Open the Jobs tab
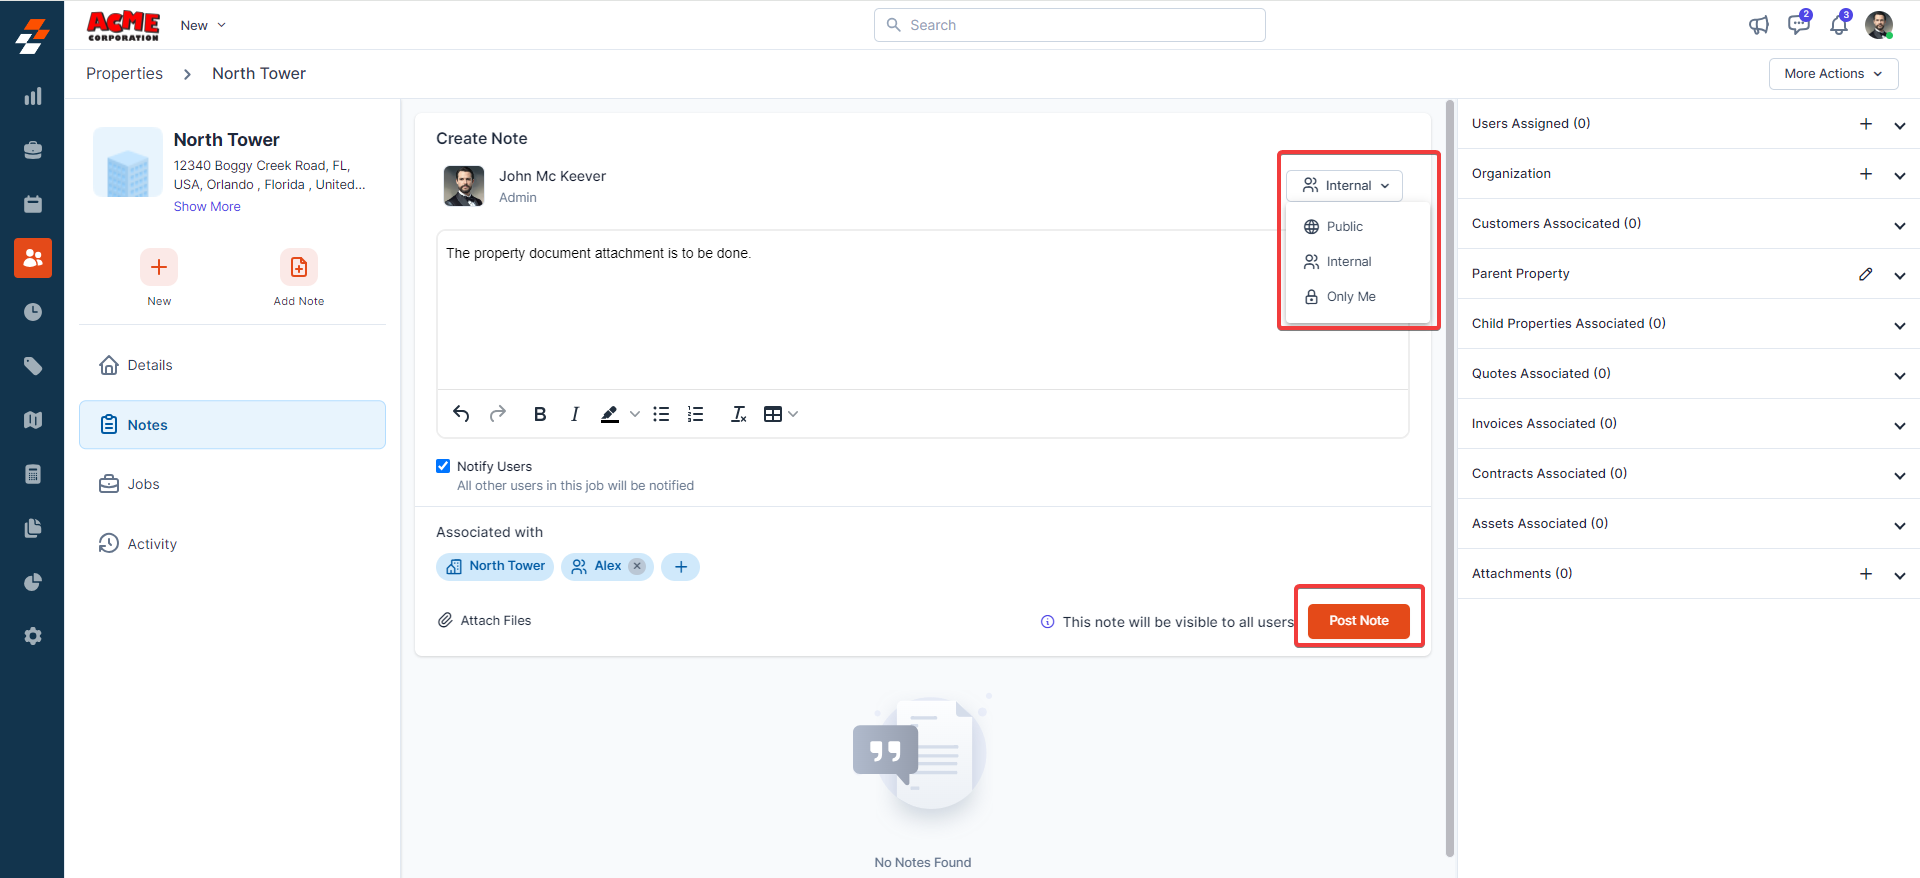This screenshot has width=1920, height=878. (x=232, y=484)
